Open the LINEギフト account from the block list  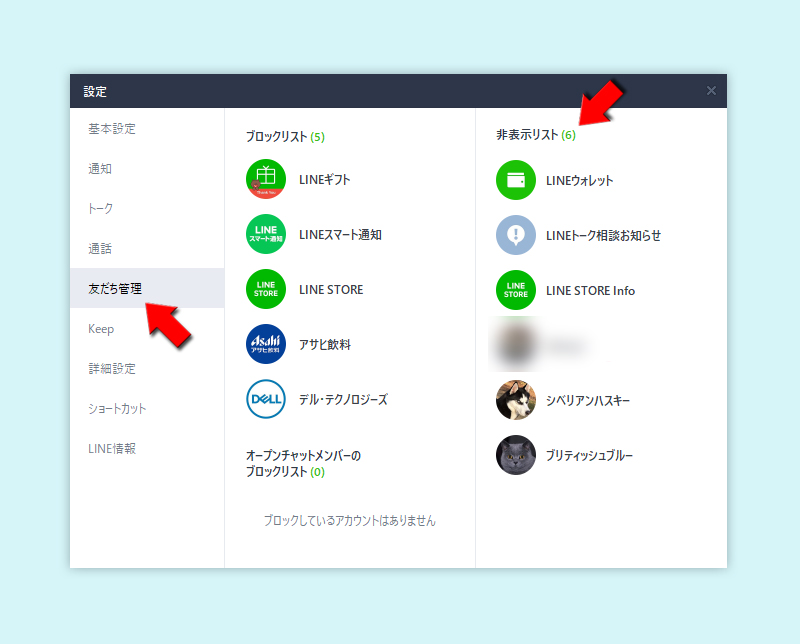coord(264,179)
